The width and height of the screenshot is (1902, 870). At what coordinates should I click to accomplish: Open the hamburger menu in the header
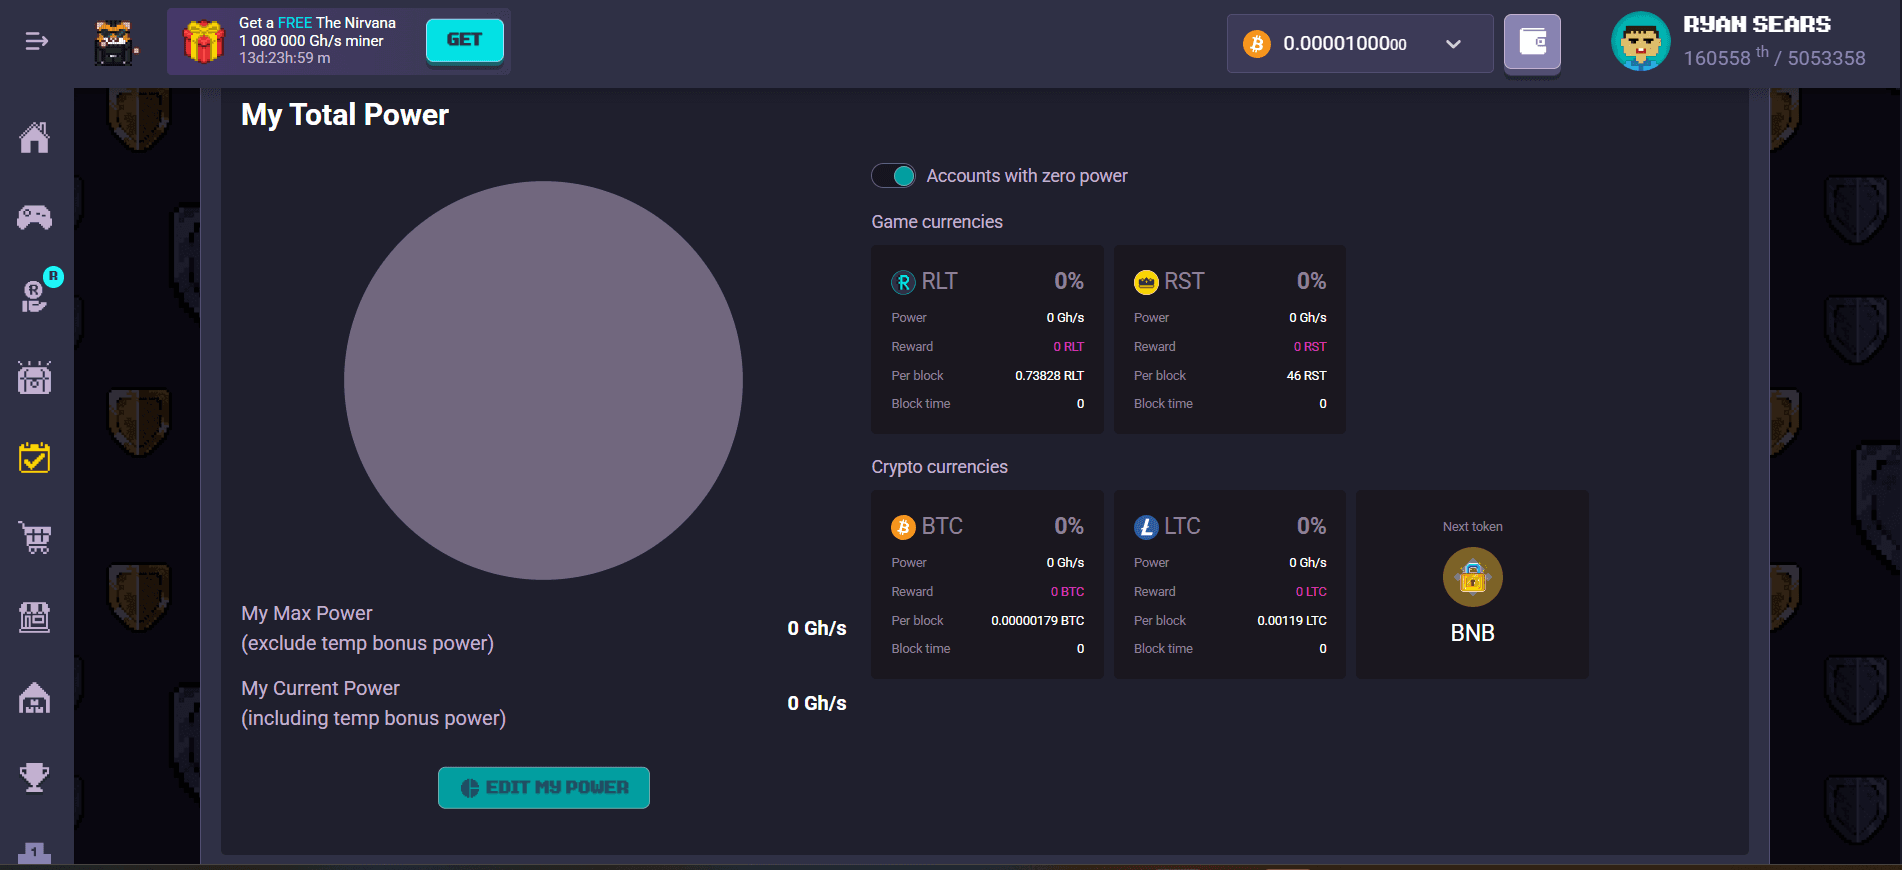click(36, 41)
